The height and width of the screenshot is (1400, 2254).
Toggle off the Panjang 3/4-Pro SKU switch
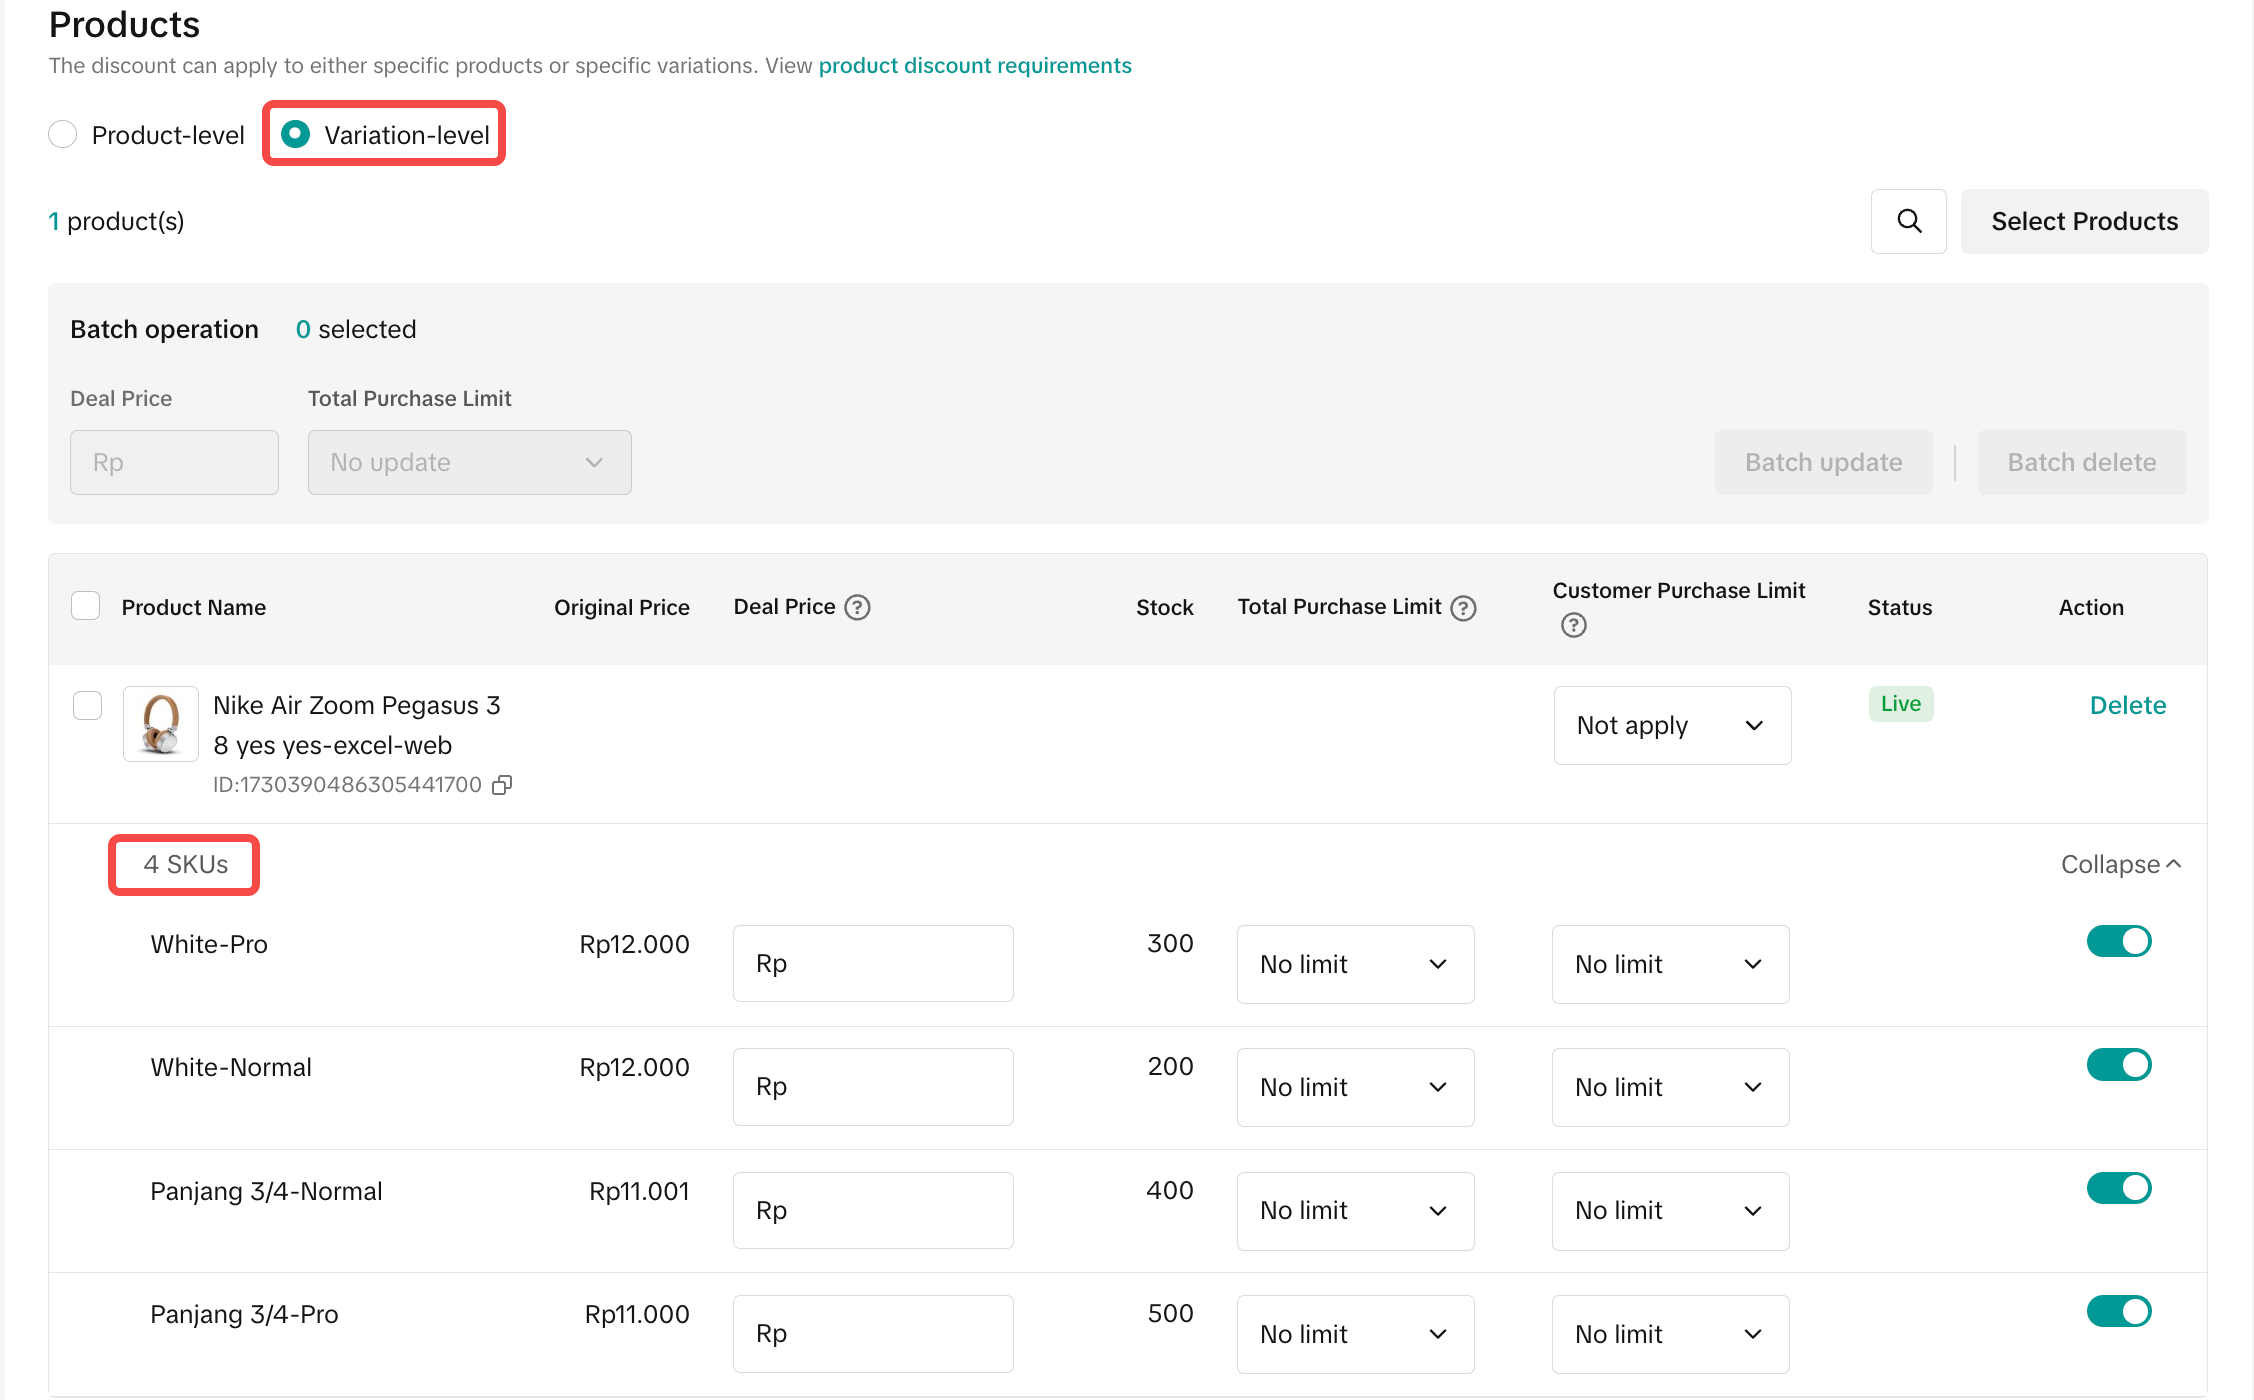click(x=2118, y=1311)
